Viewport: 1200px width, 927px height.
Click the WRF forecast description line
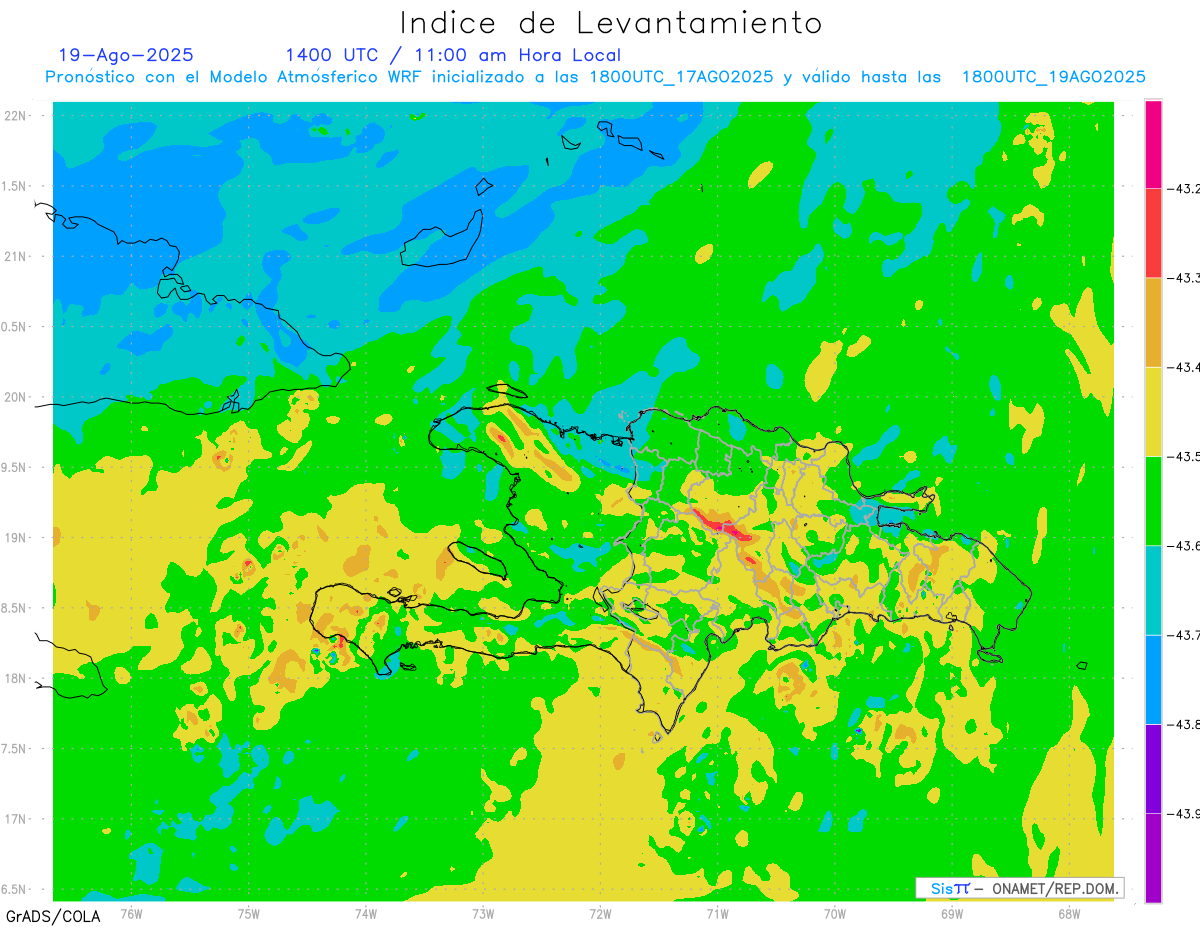tap(595, 77)
